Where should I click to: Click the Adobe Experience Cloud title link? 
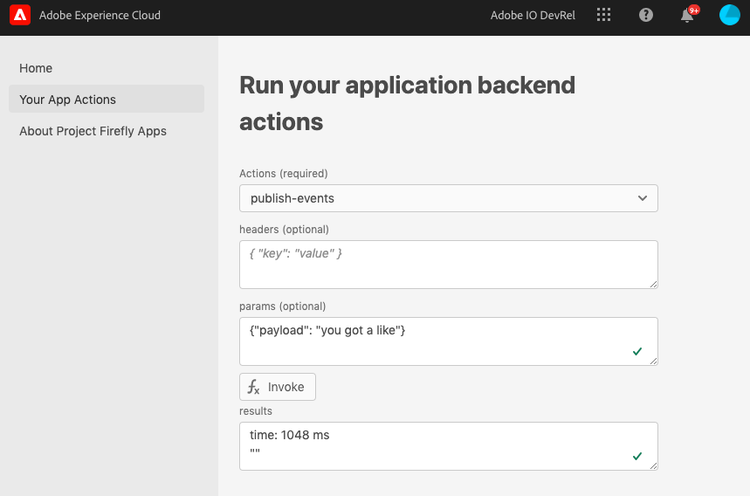(x=100, y=16)
